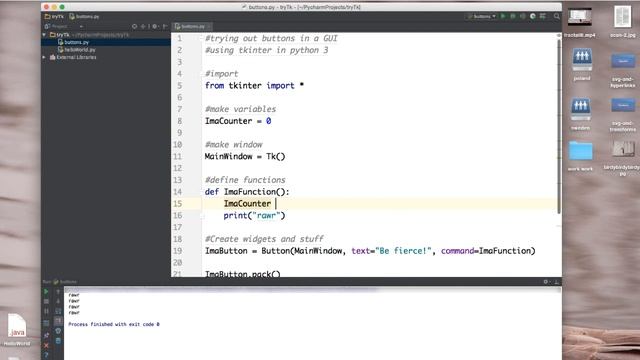Click '#Create widgets and stuff' comment line
The image size is (640, 360).
point(264,239)
